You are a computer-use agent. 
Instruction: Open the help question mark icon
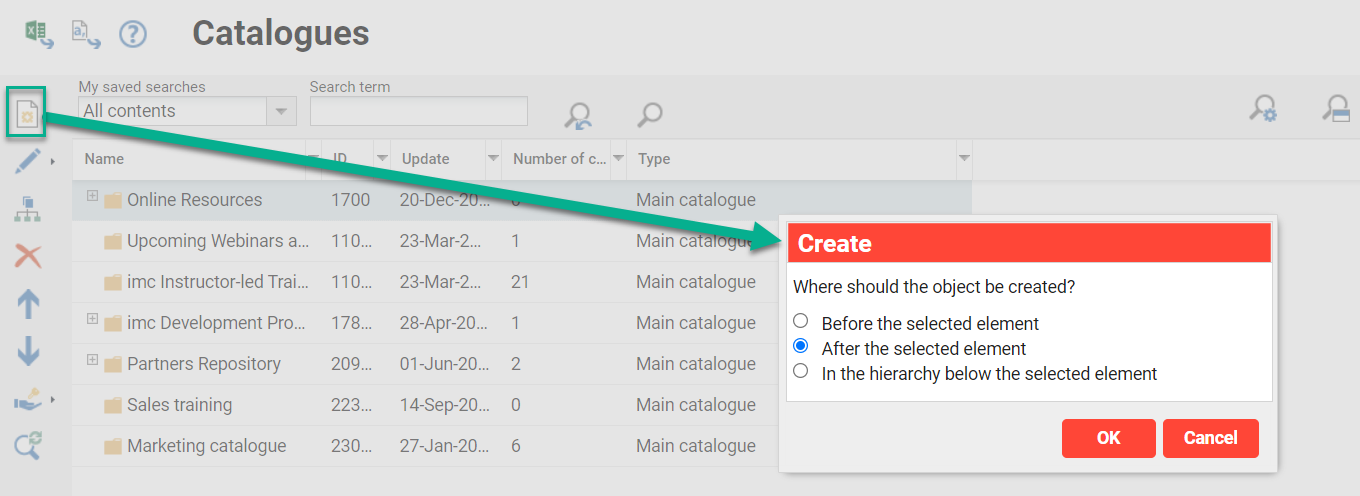(x=133, y=34)
